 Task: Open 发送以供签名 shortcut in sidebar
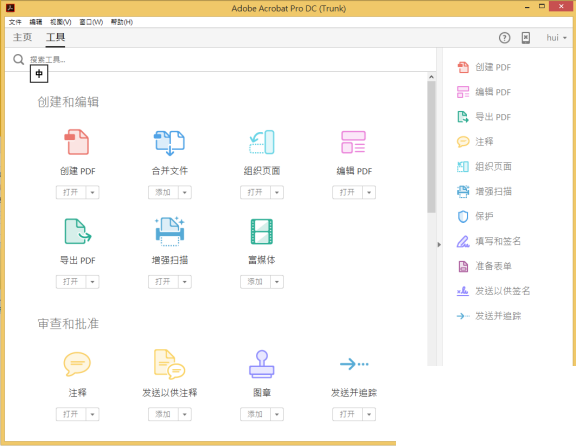(x=493, y=291)
